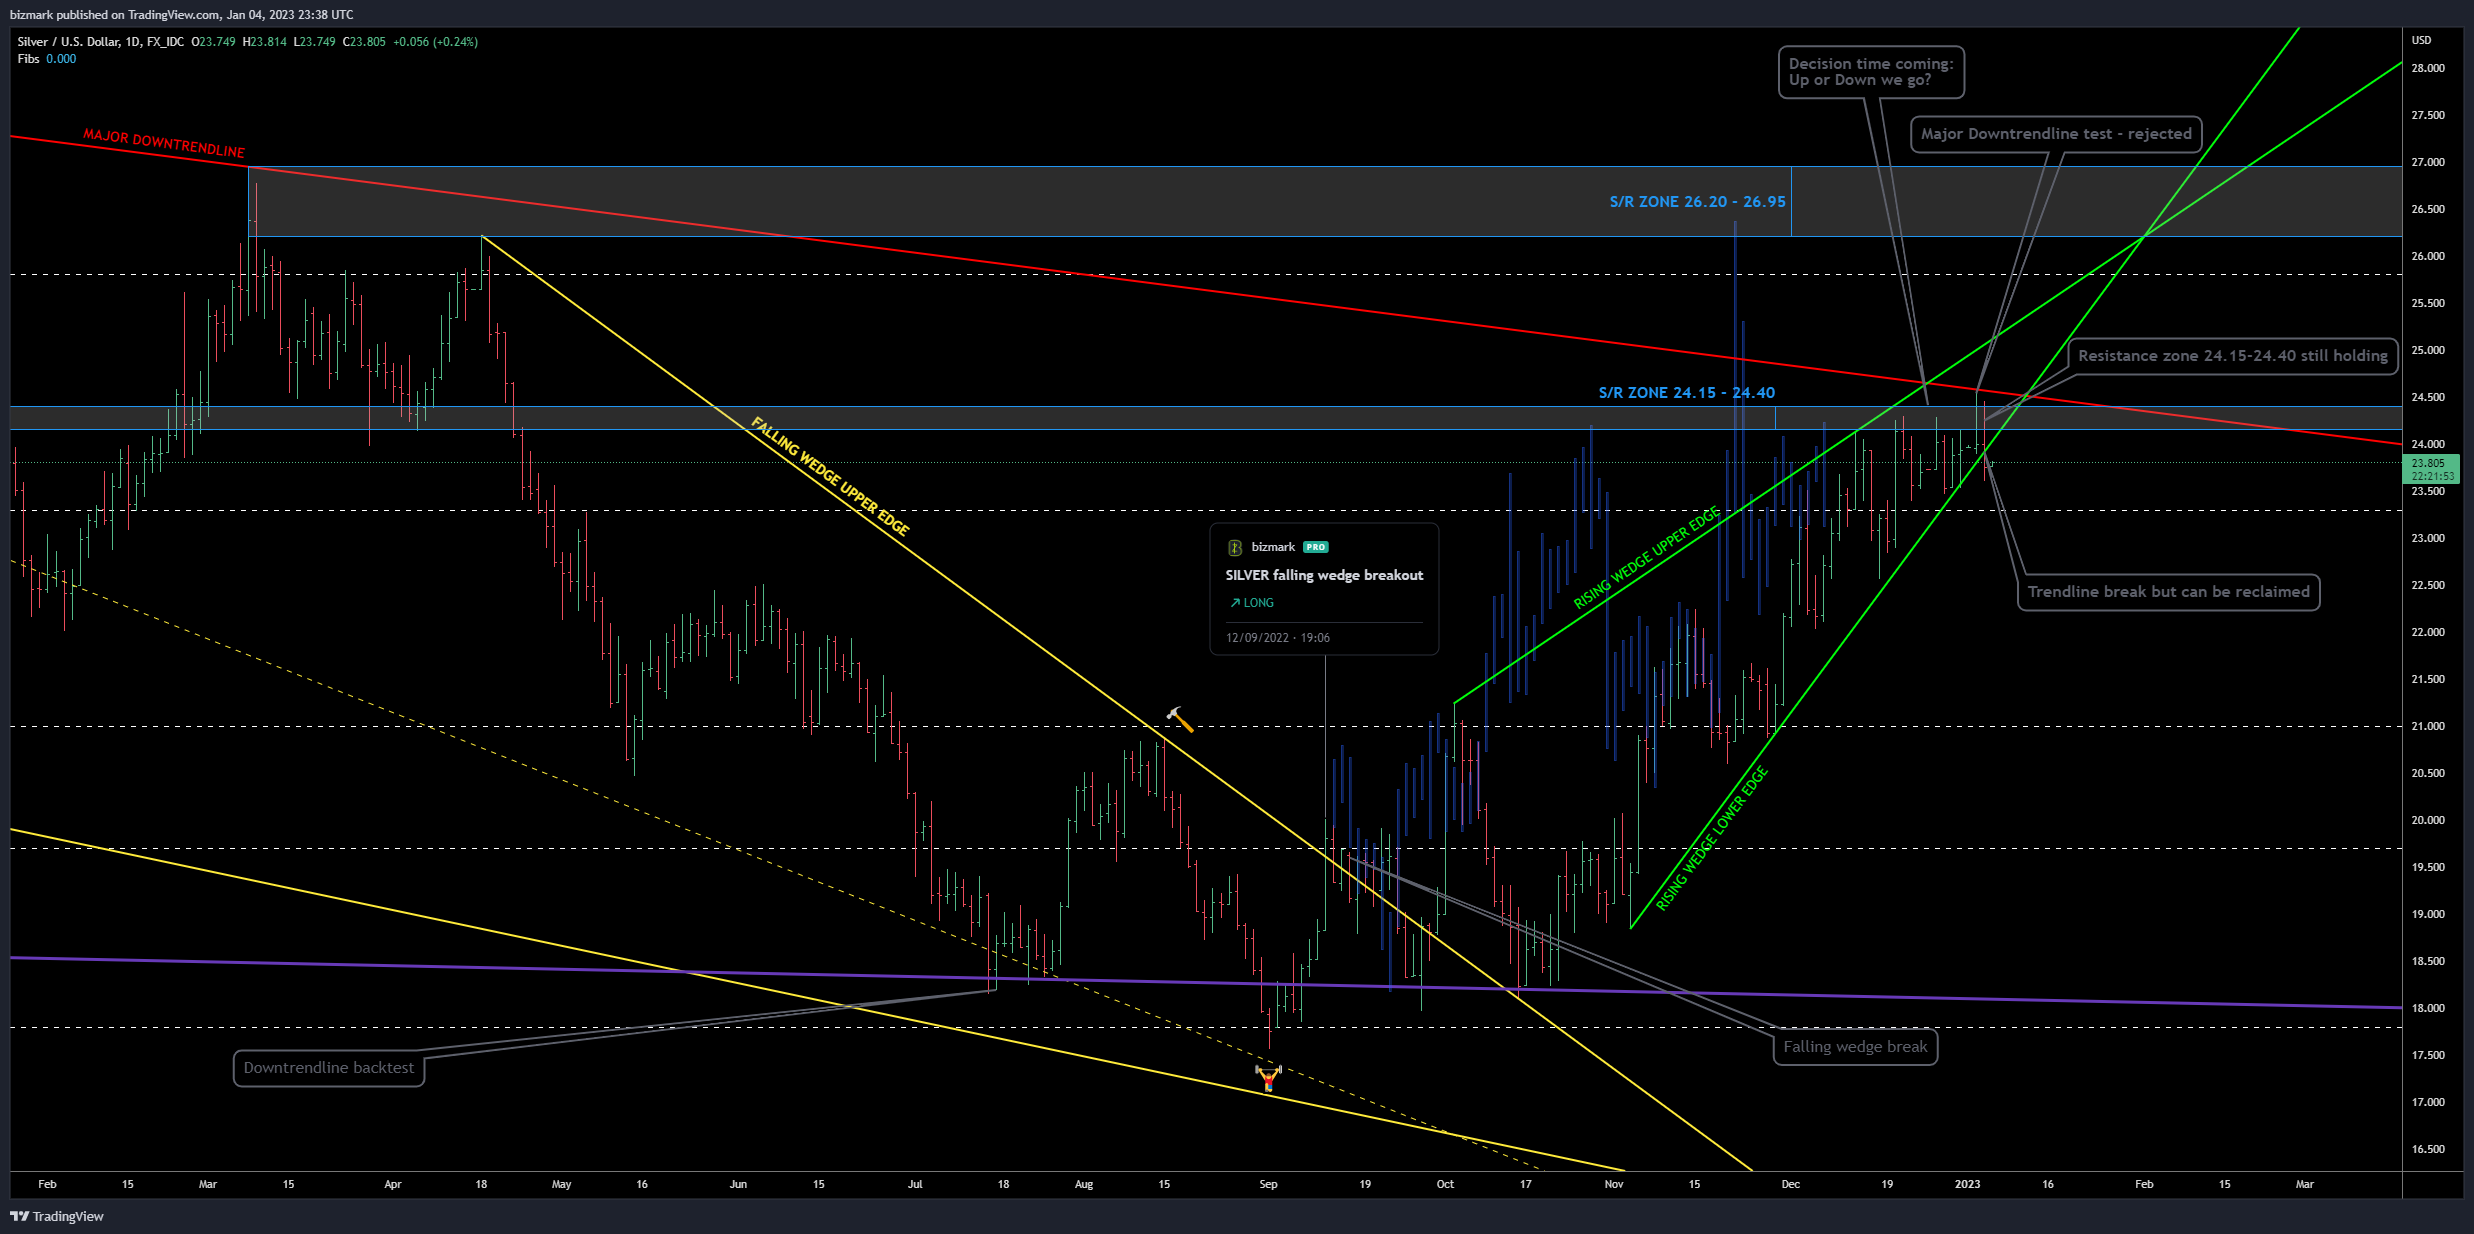Click idea card date 12/09/2022 · 19:06
The width and height of the screenshot is (2474, 1234).
[x=1278, y=638]
